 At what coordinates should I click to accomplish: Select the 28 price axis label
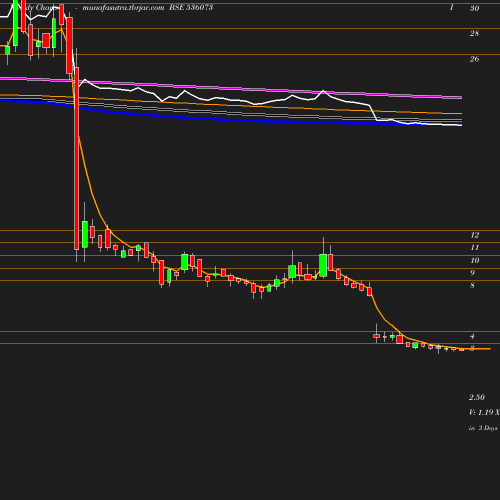tap(474, 33)
